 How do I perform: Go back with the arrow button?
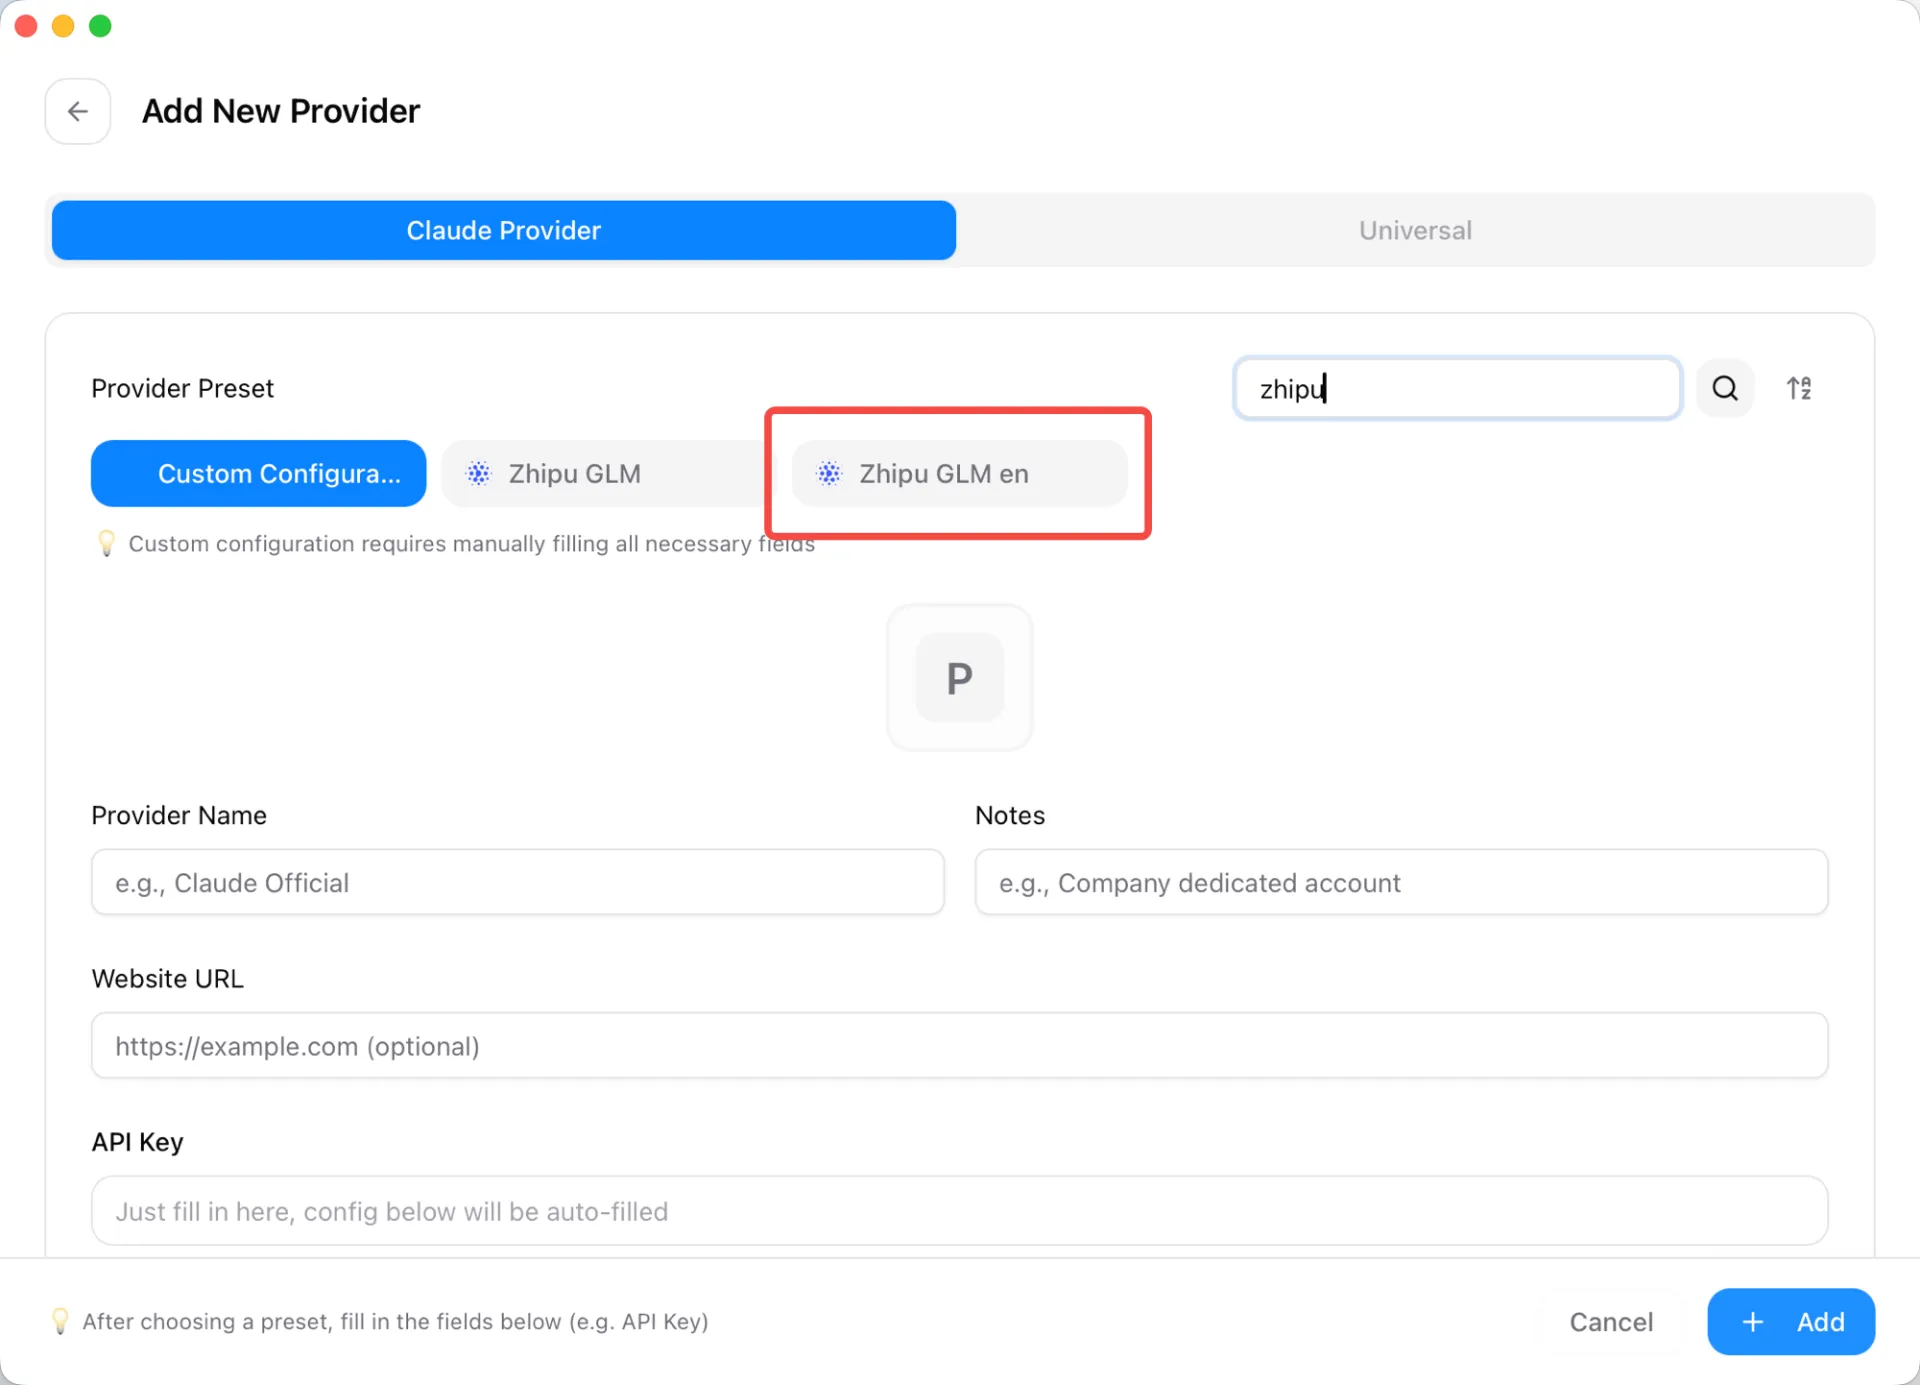pyautogui.click(x=78, y=111)
